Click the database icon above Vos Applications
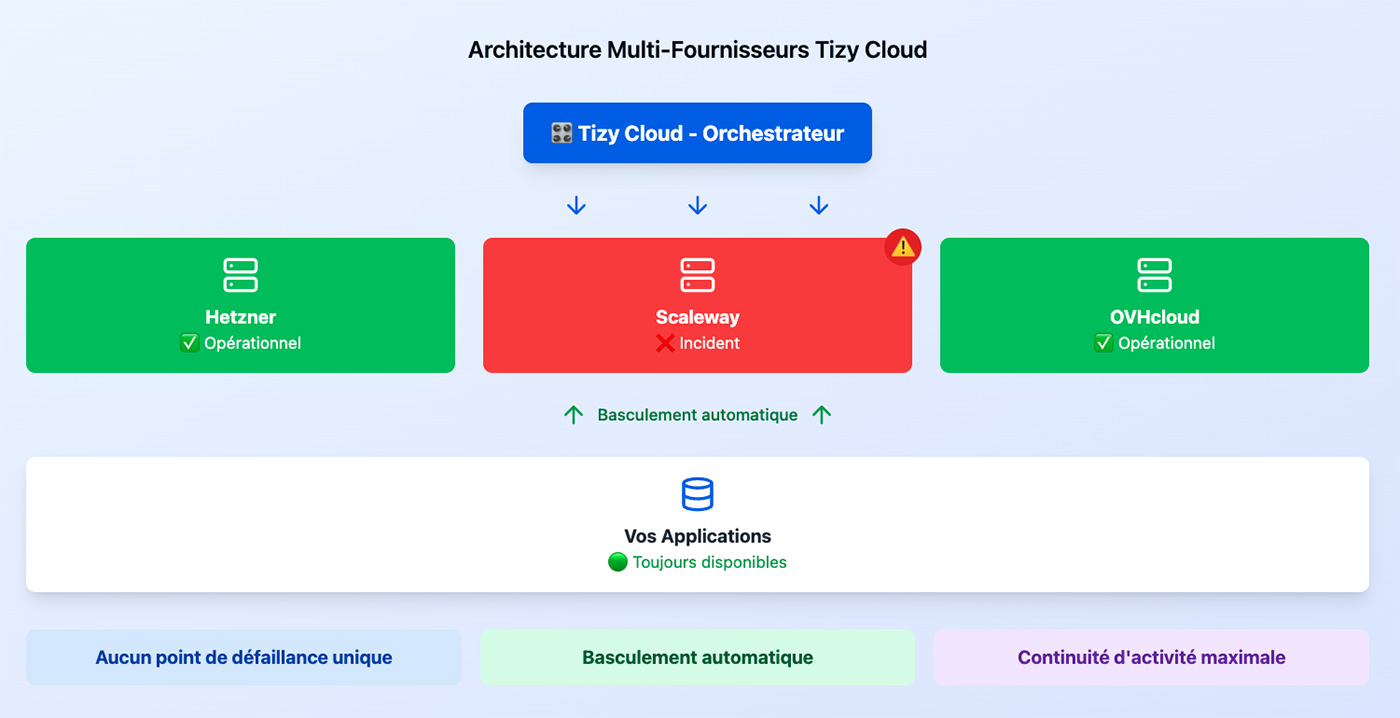1400x718 pixels. (x=697, y=494)
